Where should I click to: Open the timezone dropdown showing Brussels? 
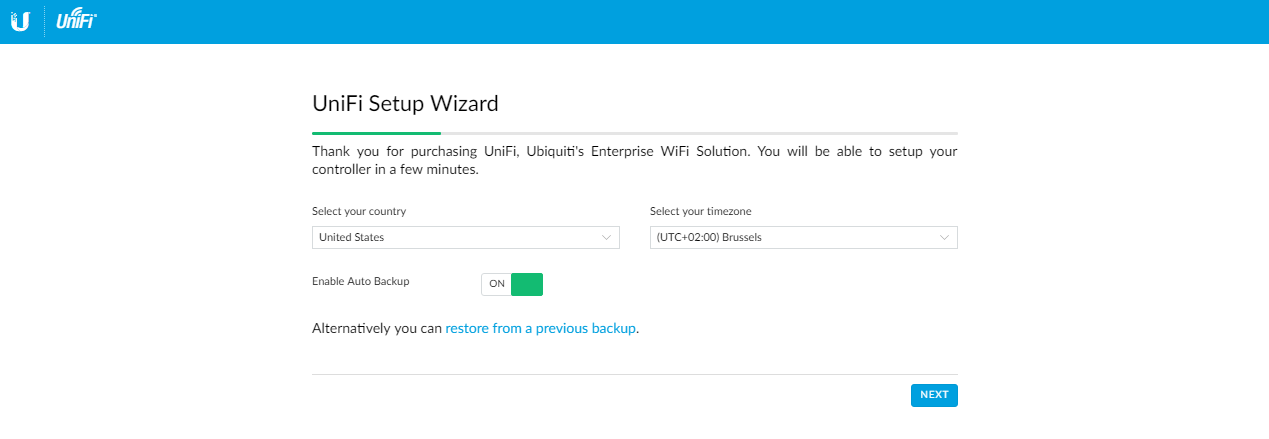click(804, 237)
